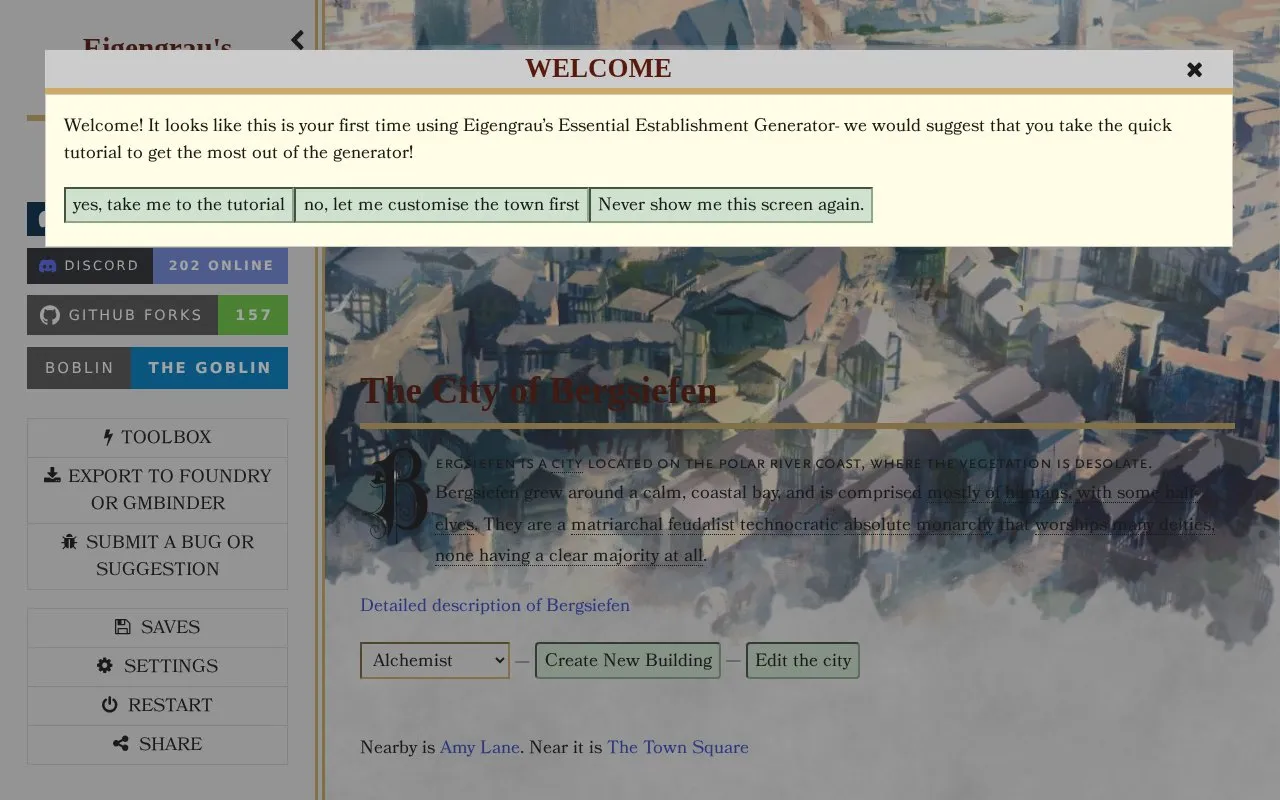
Task: Click the GitHub Forks 157 count
Action: pyautogui.click(x=253, y=315)
